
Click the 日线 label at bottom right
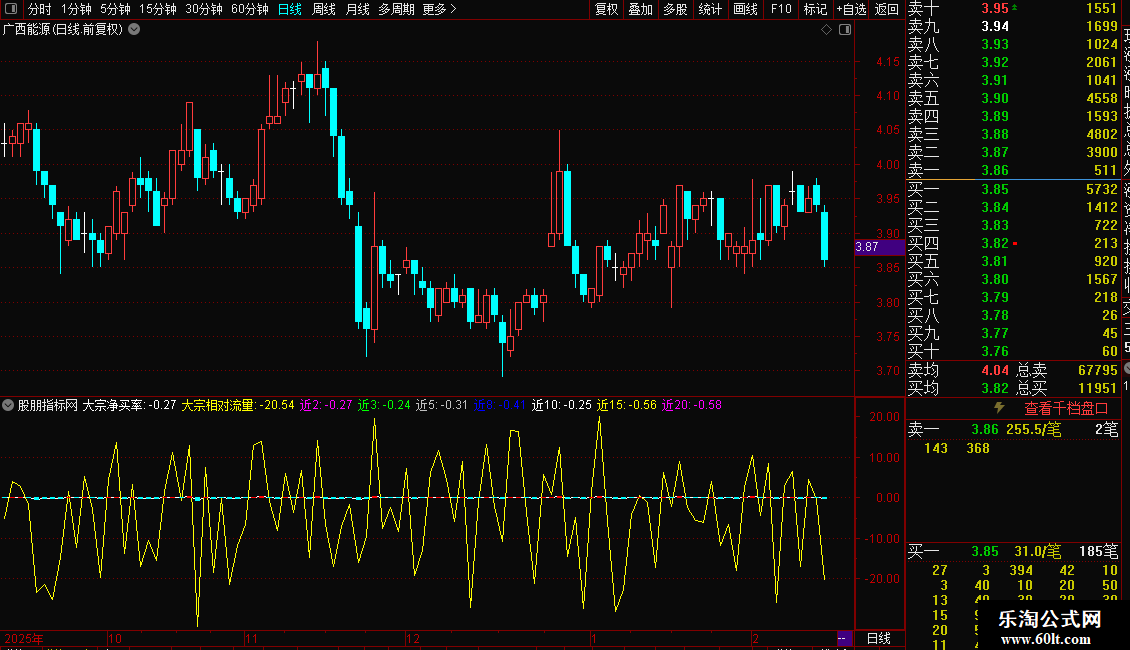tap(879, 638)
